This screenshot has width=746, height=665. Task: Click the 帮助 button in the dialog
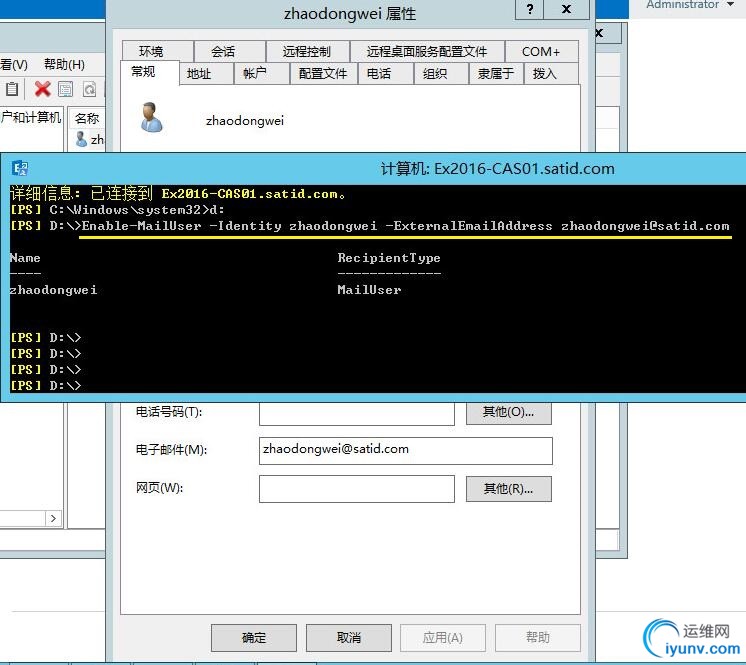pyautogui.click(x=538, y=638)
